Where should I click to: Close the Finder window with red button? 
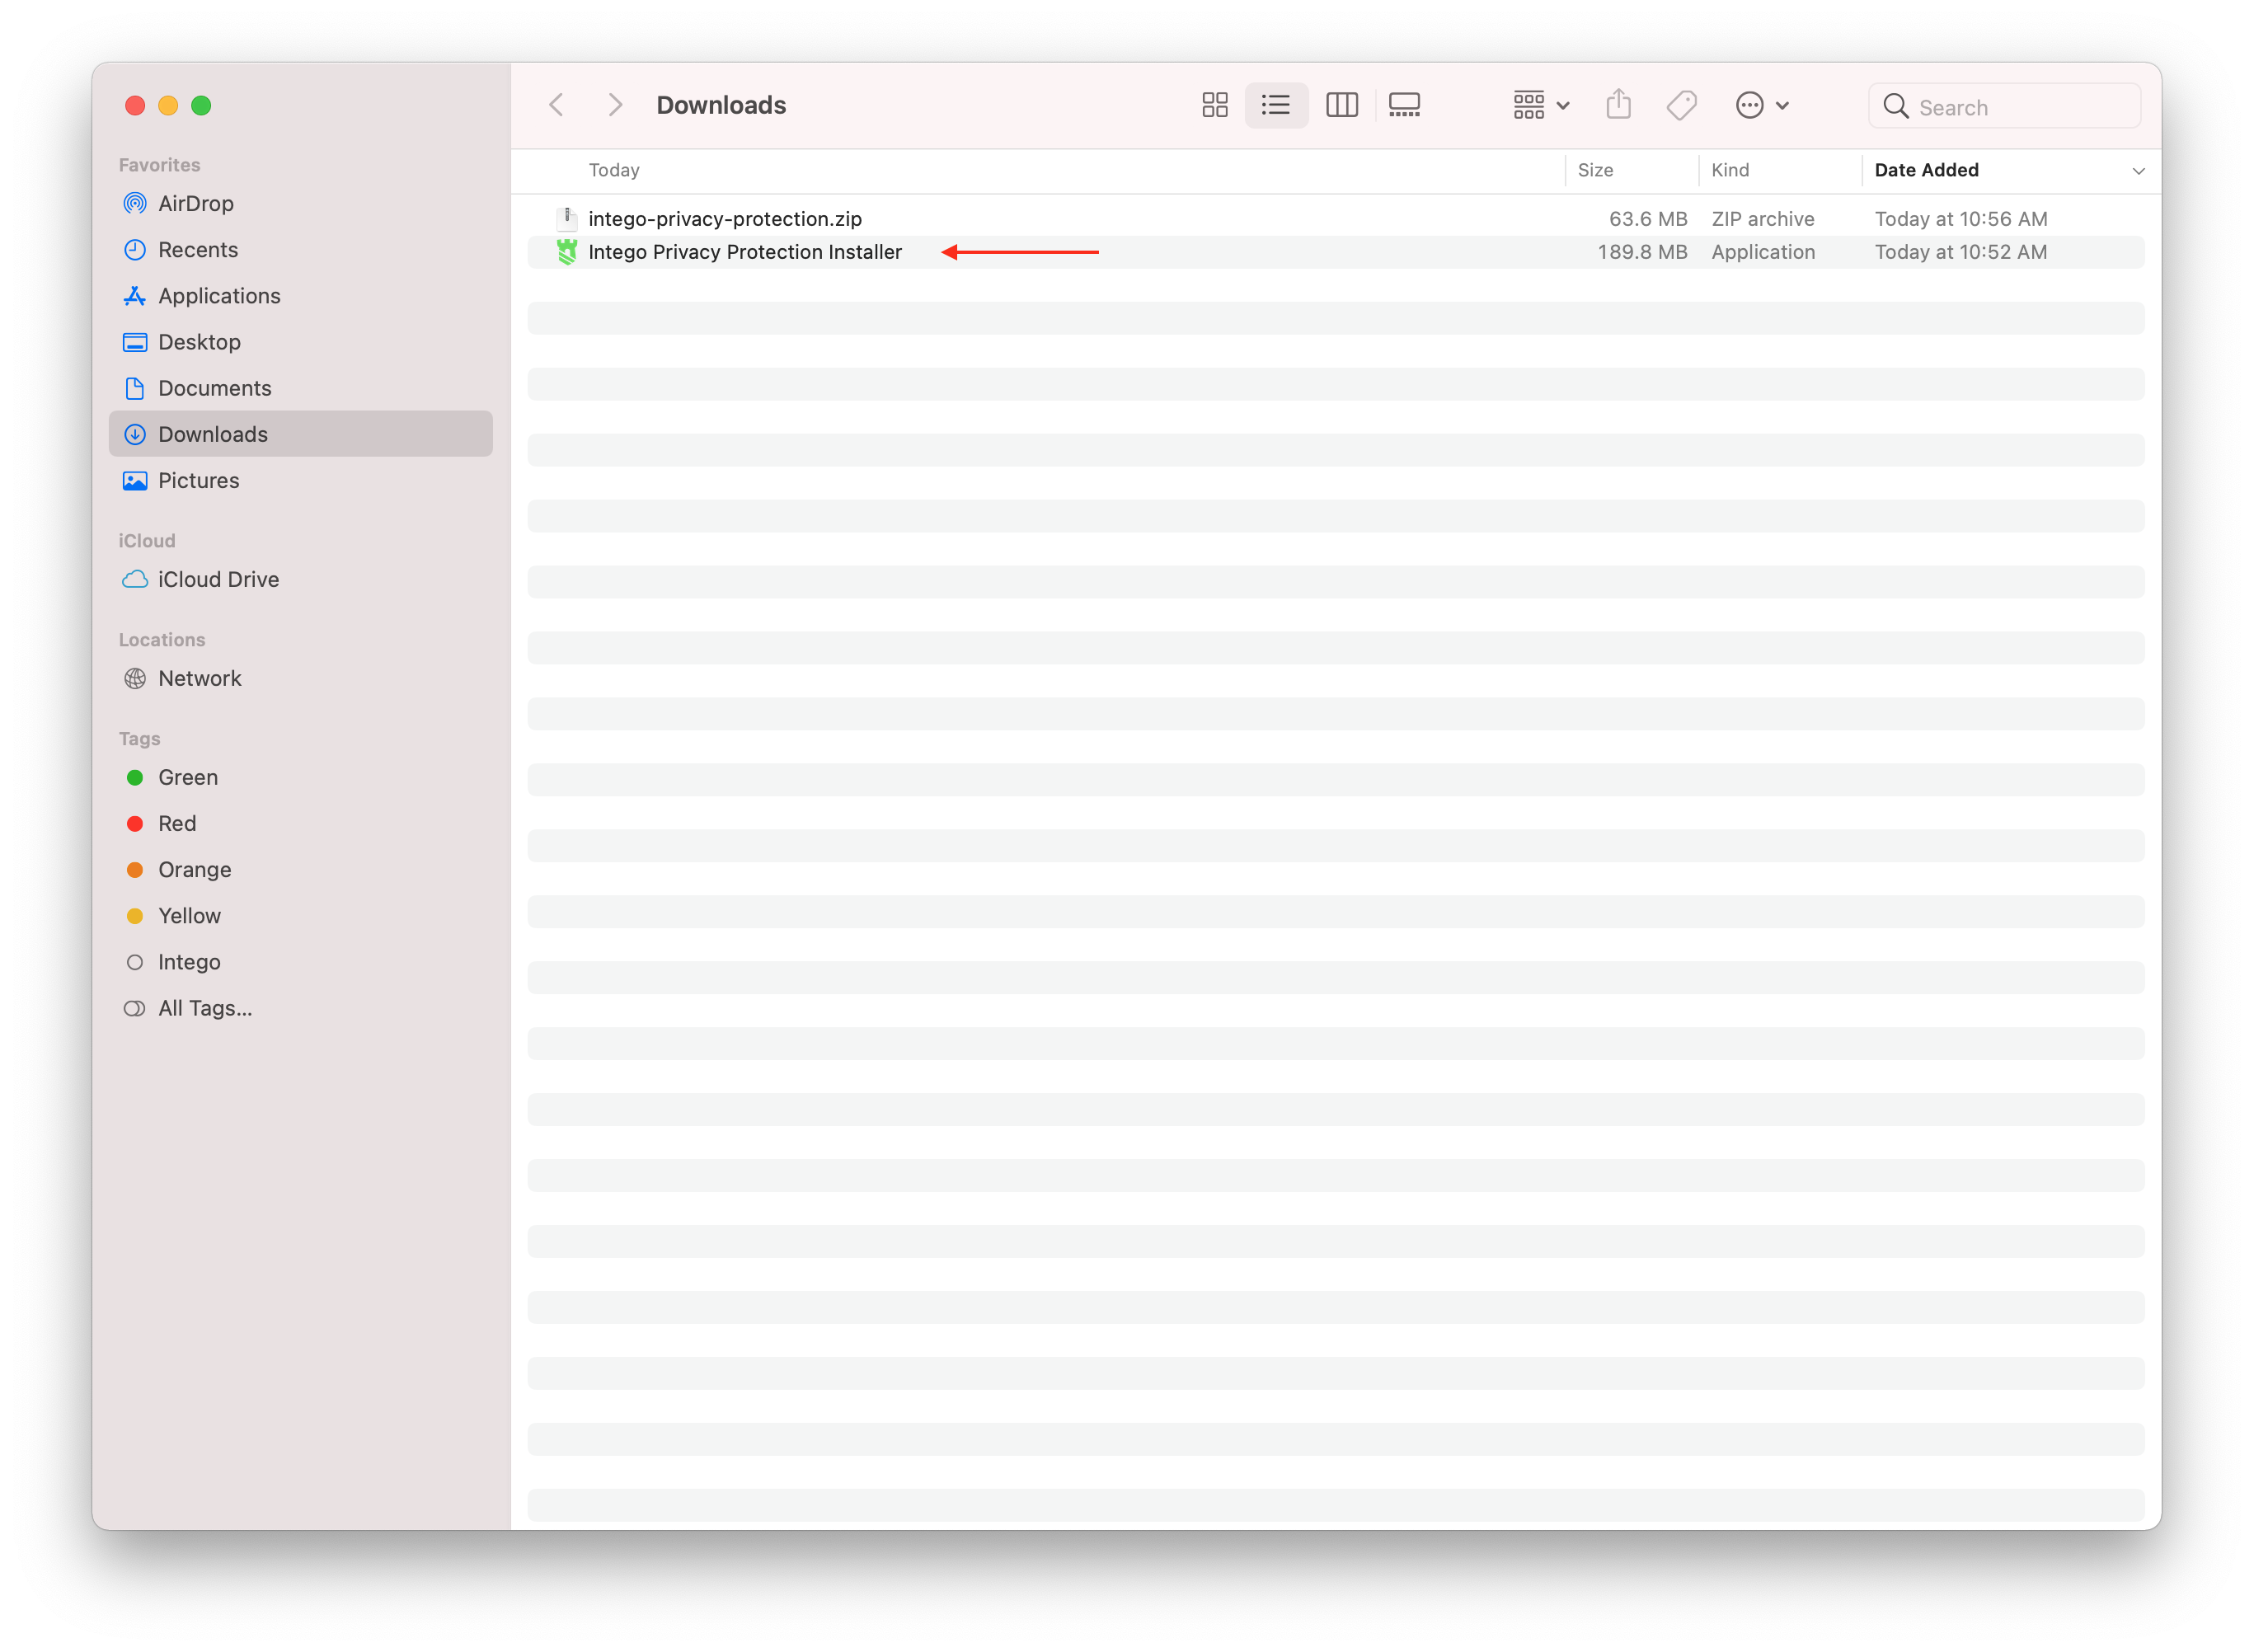coord(135,105)
